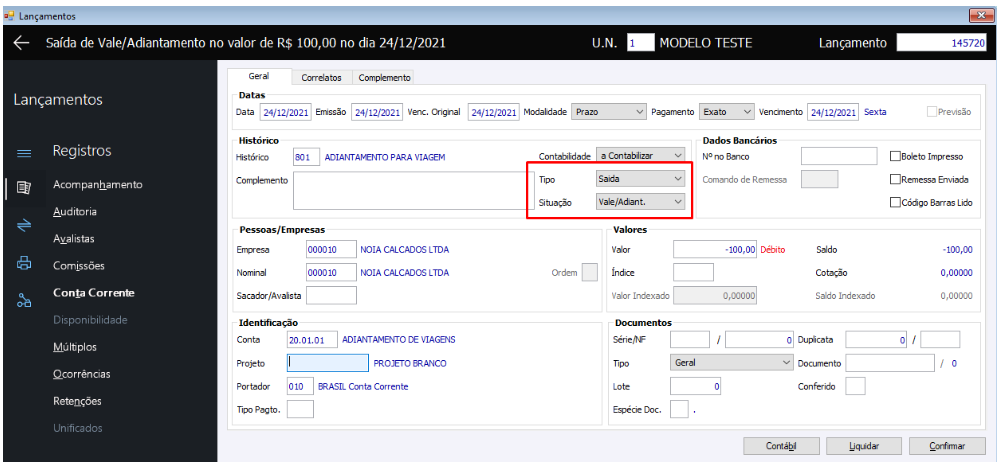Image resolution: width=1000 pixels, height=470 pixels.
Task: Click the Conferido field
Action: 855,386
